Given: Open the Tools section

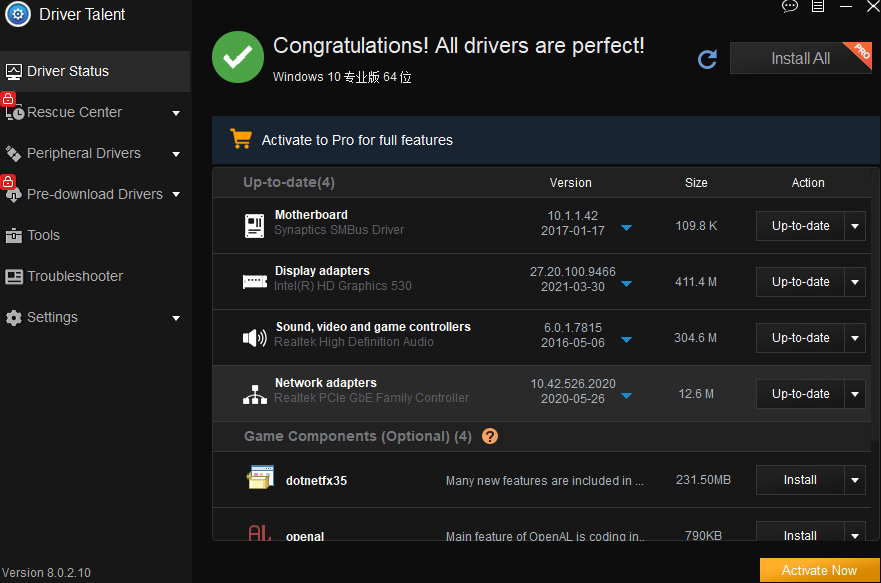Looking at the screenshot, I should (x=43, y=235).
